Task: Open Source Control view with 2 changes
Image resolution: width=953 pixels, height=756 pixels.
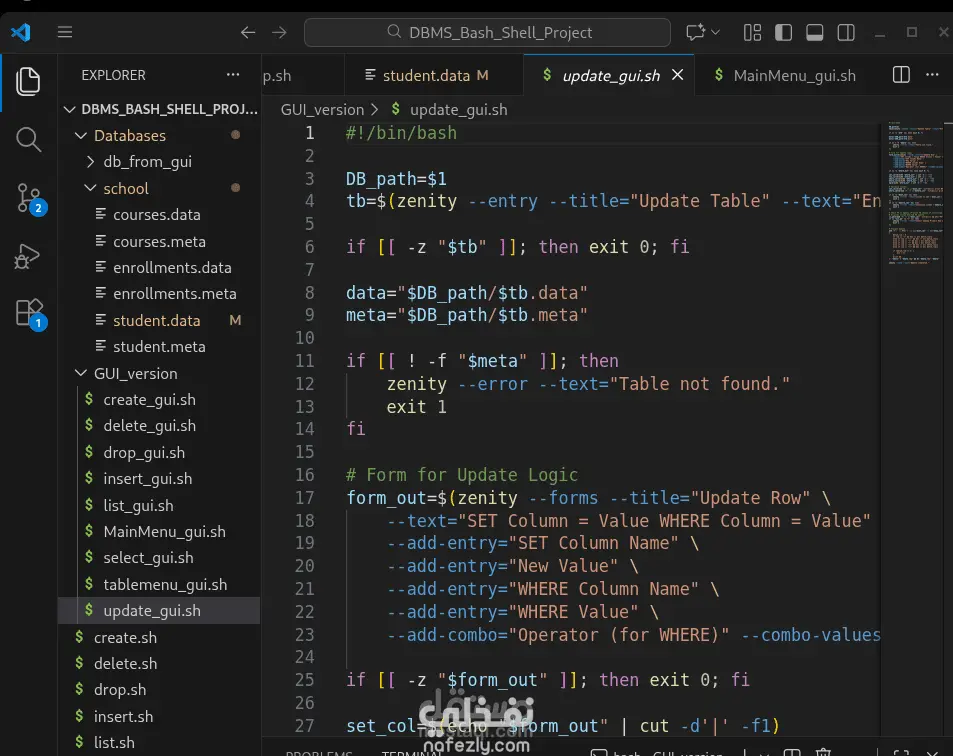Action: click(x=28, y=198)
